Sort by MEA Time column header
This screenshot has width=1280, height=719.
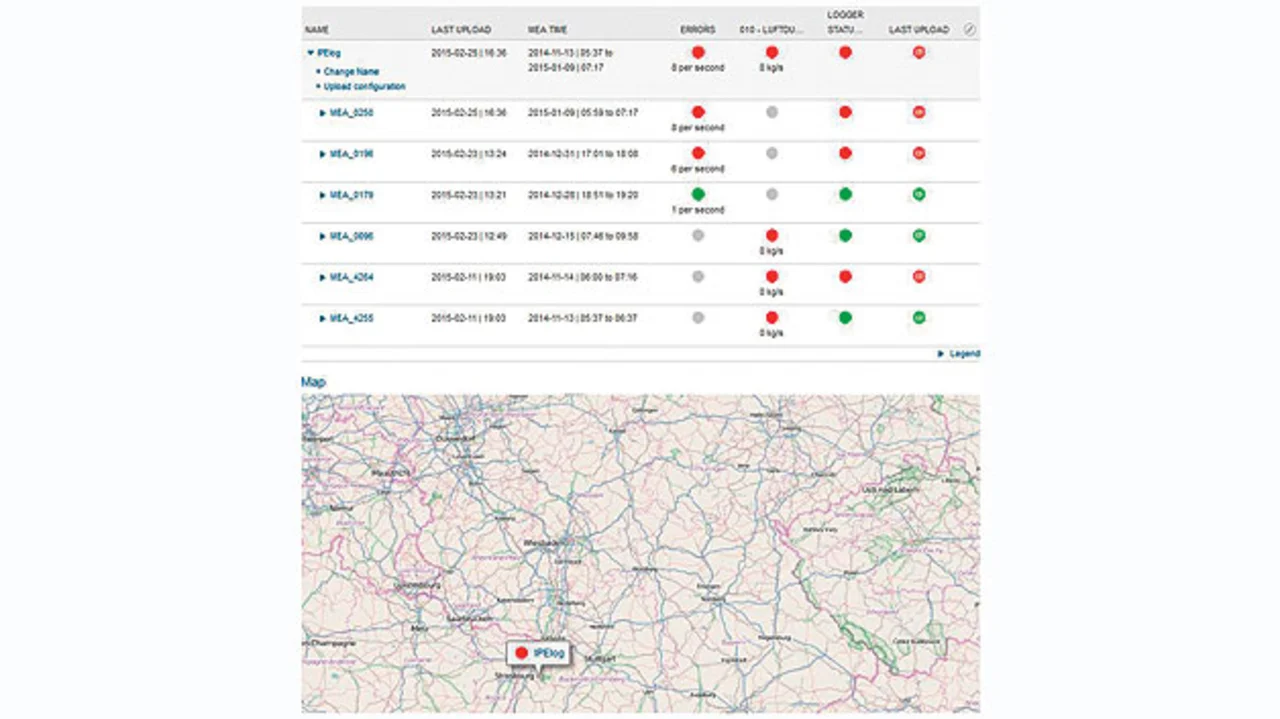click(548, 30)
